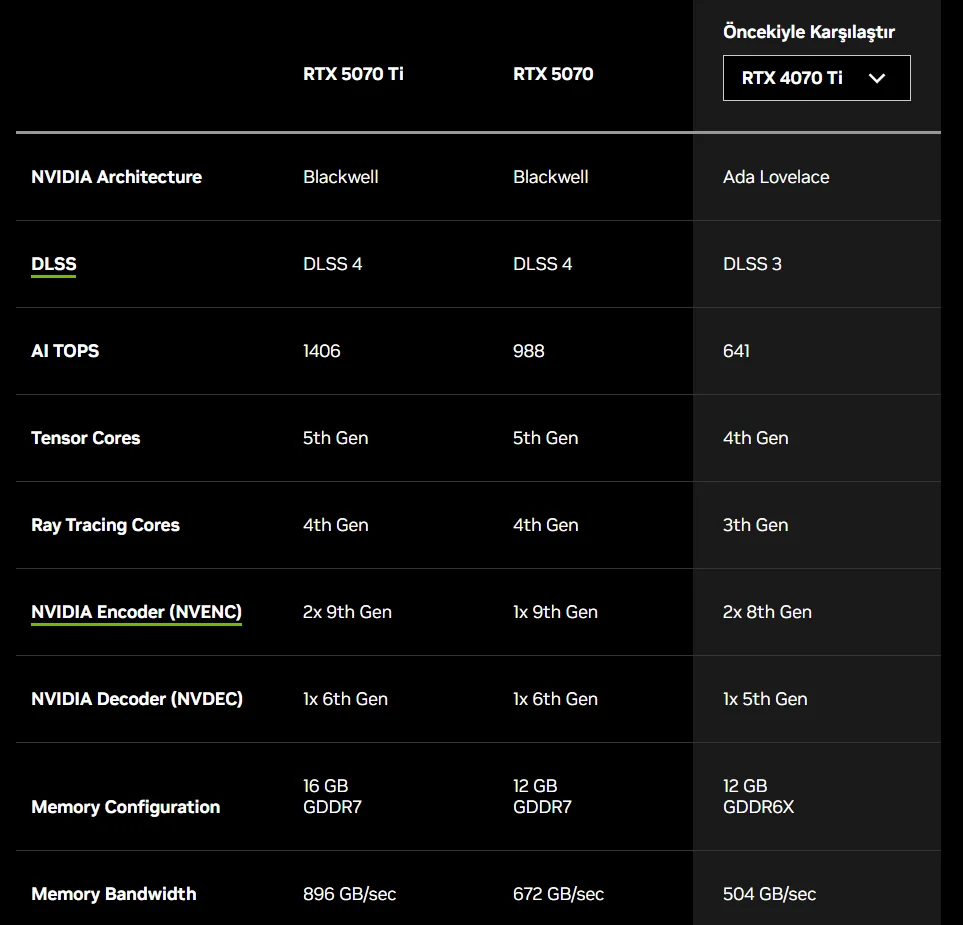Click the RTX 5070 Ti column header
This screenshot has width=963, height=925.
353,74
